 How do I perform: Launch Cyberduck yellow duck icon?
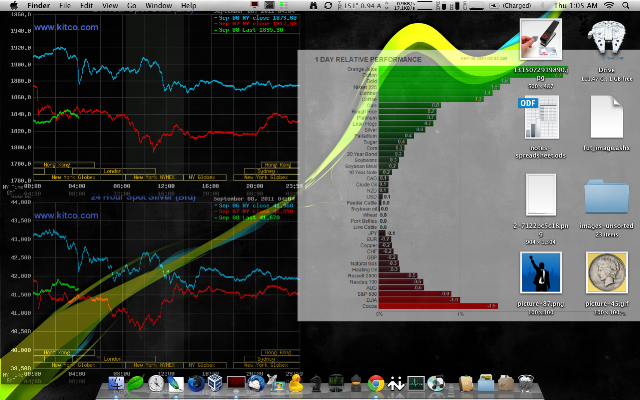pos(296,384)
